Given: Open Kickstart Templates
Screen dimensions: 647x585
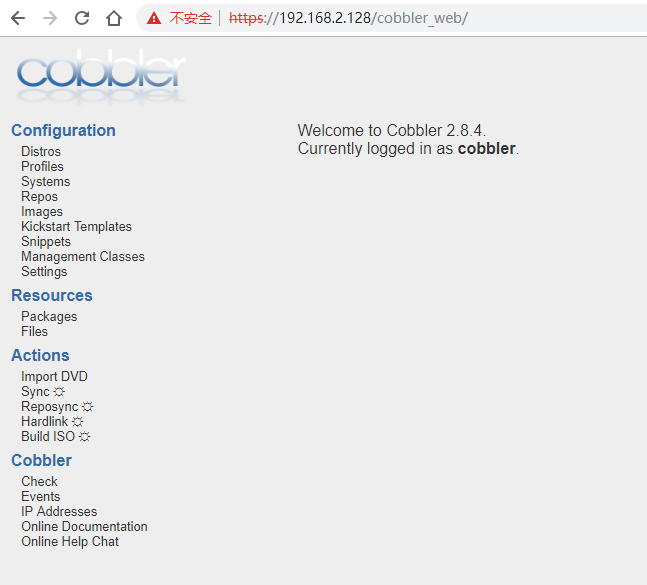Looking at the screenshot, I should tap(76, 226).
